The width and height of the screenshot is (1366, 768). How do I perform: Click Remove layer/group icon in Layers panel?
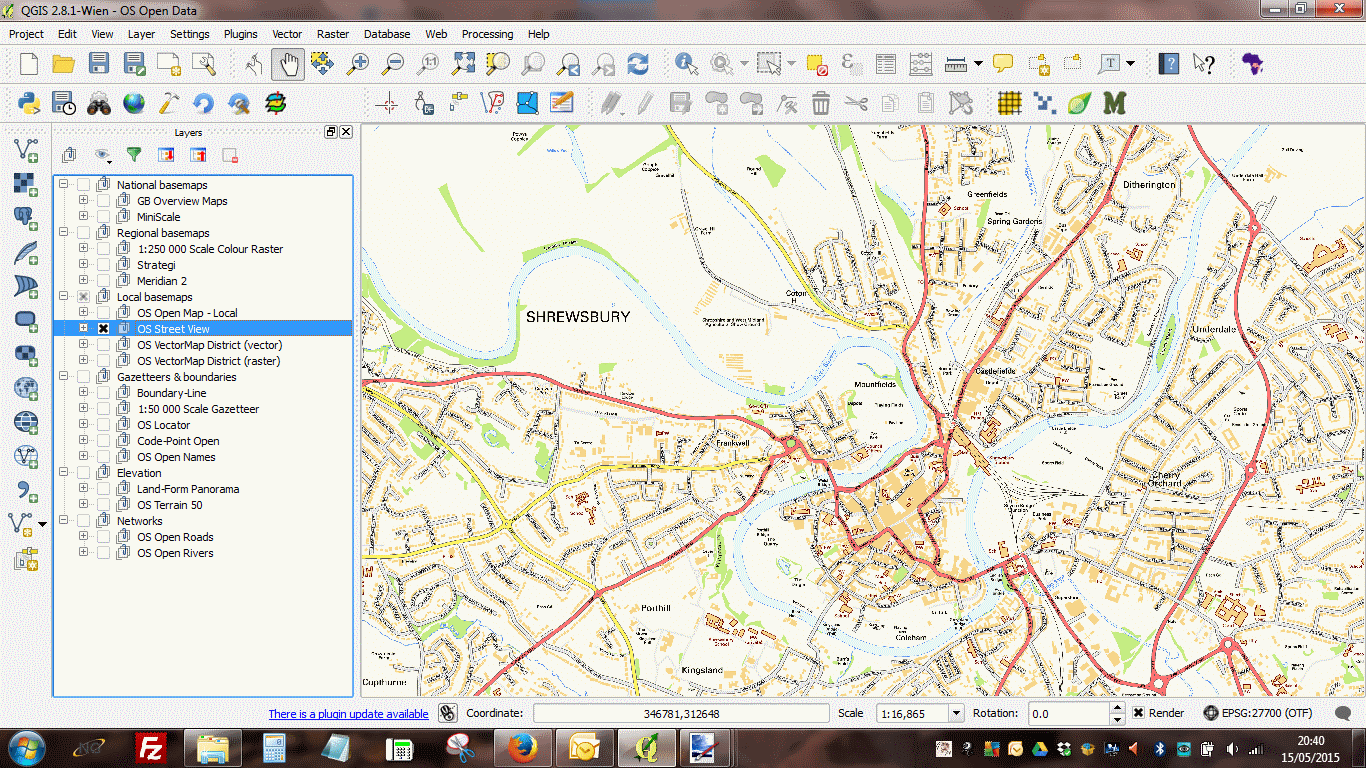[x=230, y=155]
